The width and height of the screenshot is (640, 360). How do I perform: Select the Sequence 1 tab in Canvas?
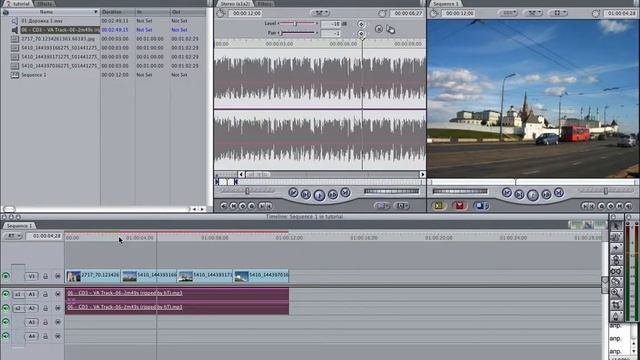(445, 4)
